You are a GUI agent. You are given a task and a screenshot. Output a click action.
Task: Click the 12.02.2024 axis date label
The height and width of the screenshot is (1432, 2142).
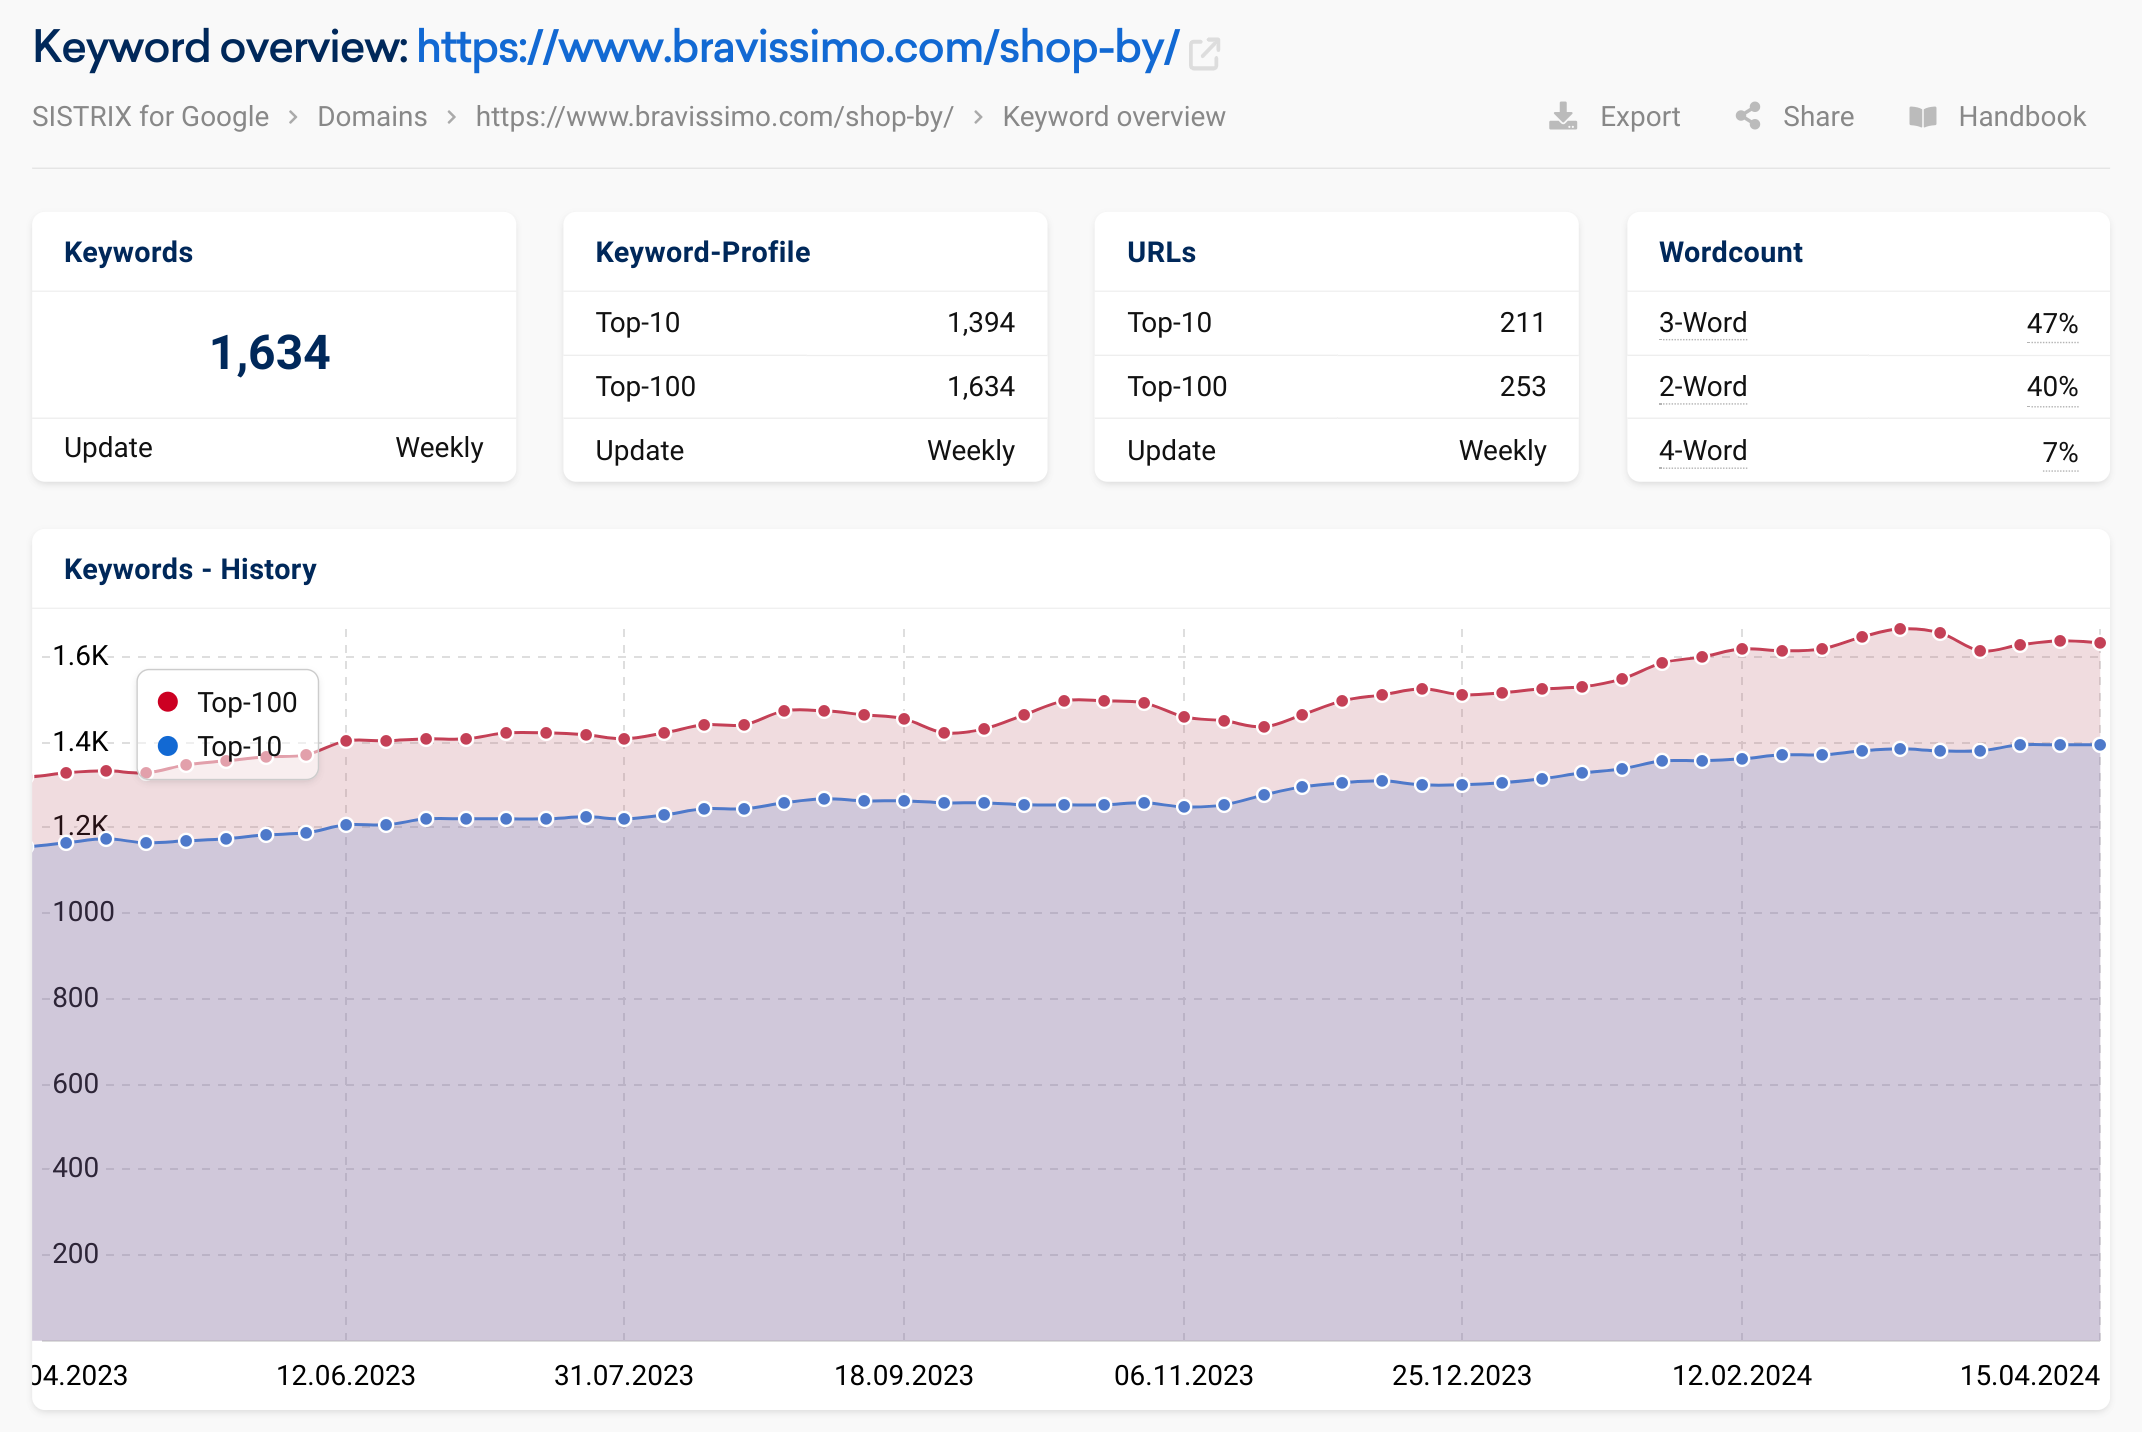coord(1742,1376)
